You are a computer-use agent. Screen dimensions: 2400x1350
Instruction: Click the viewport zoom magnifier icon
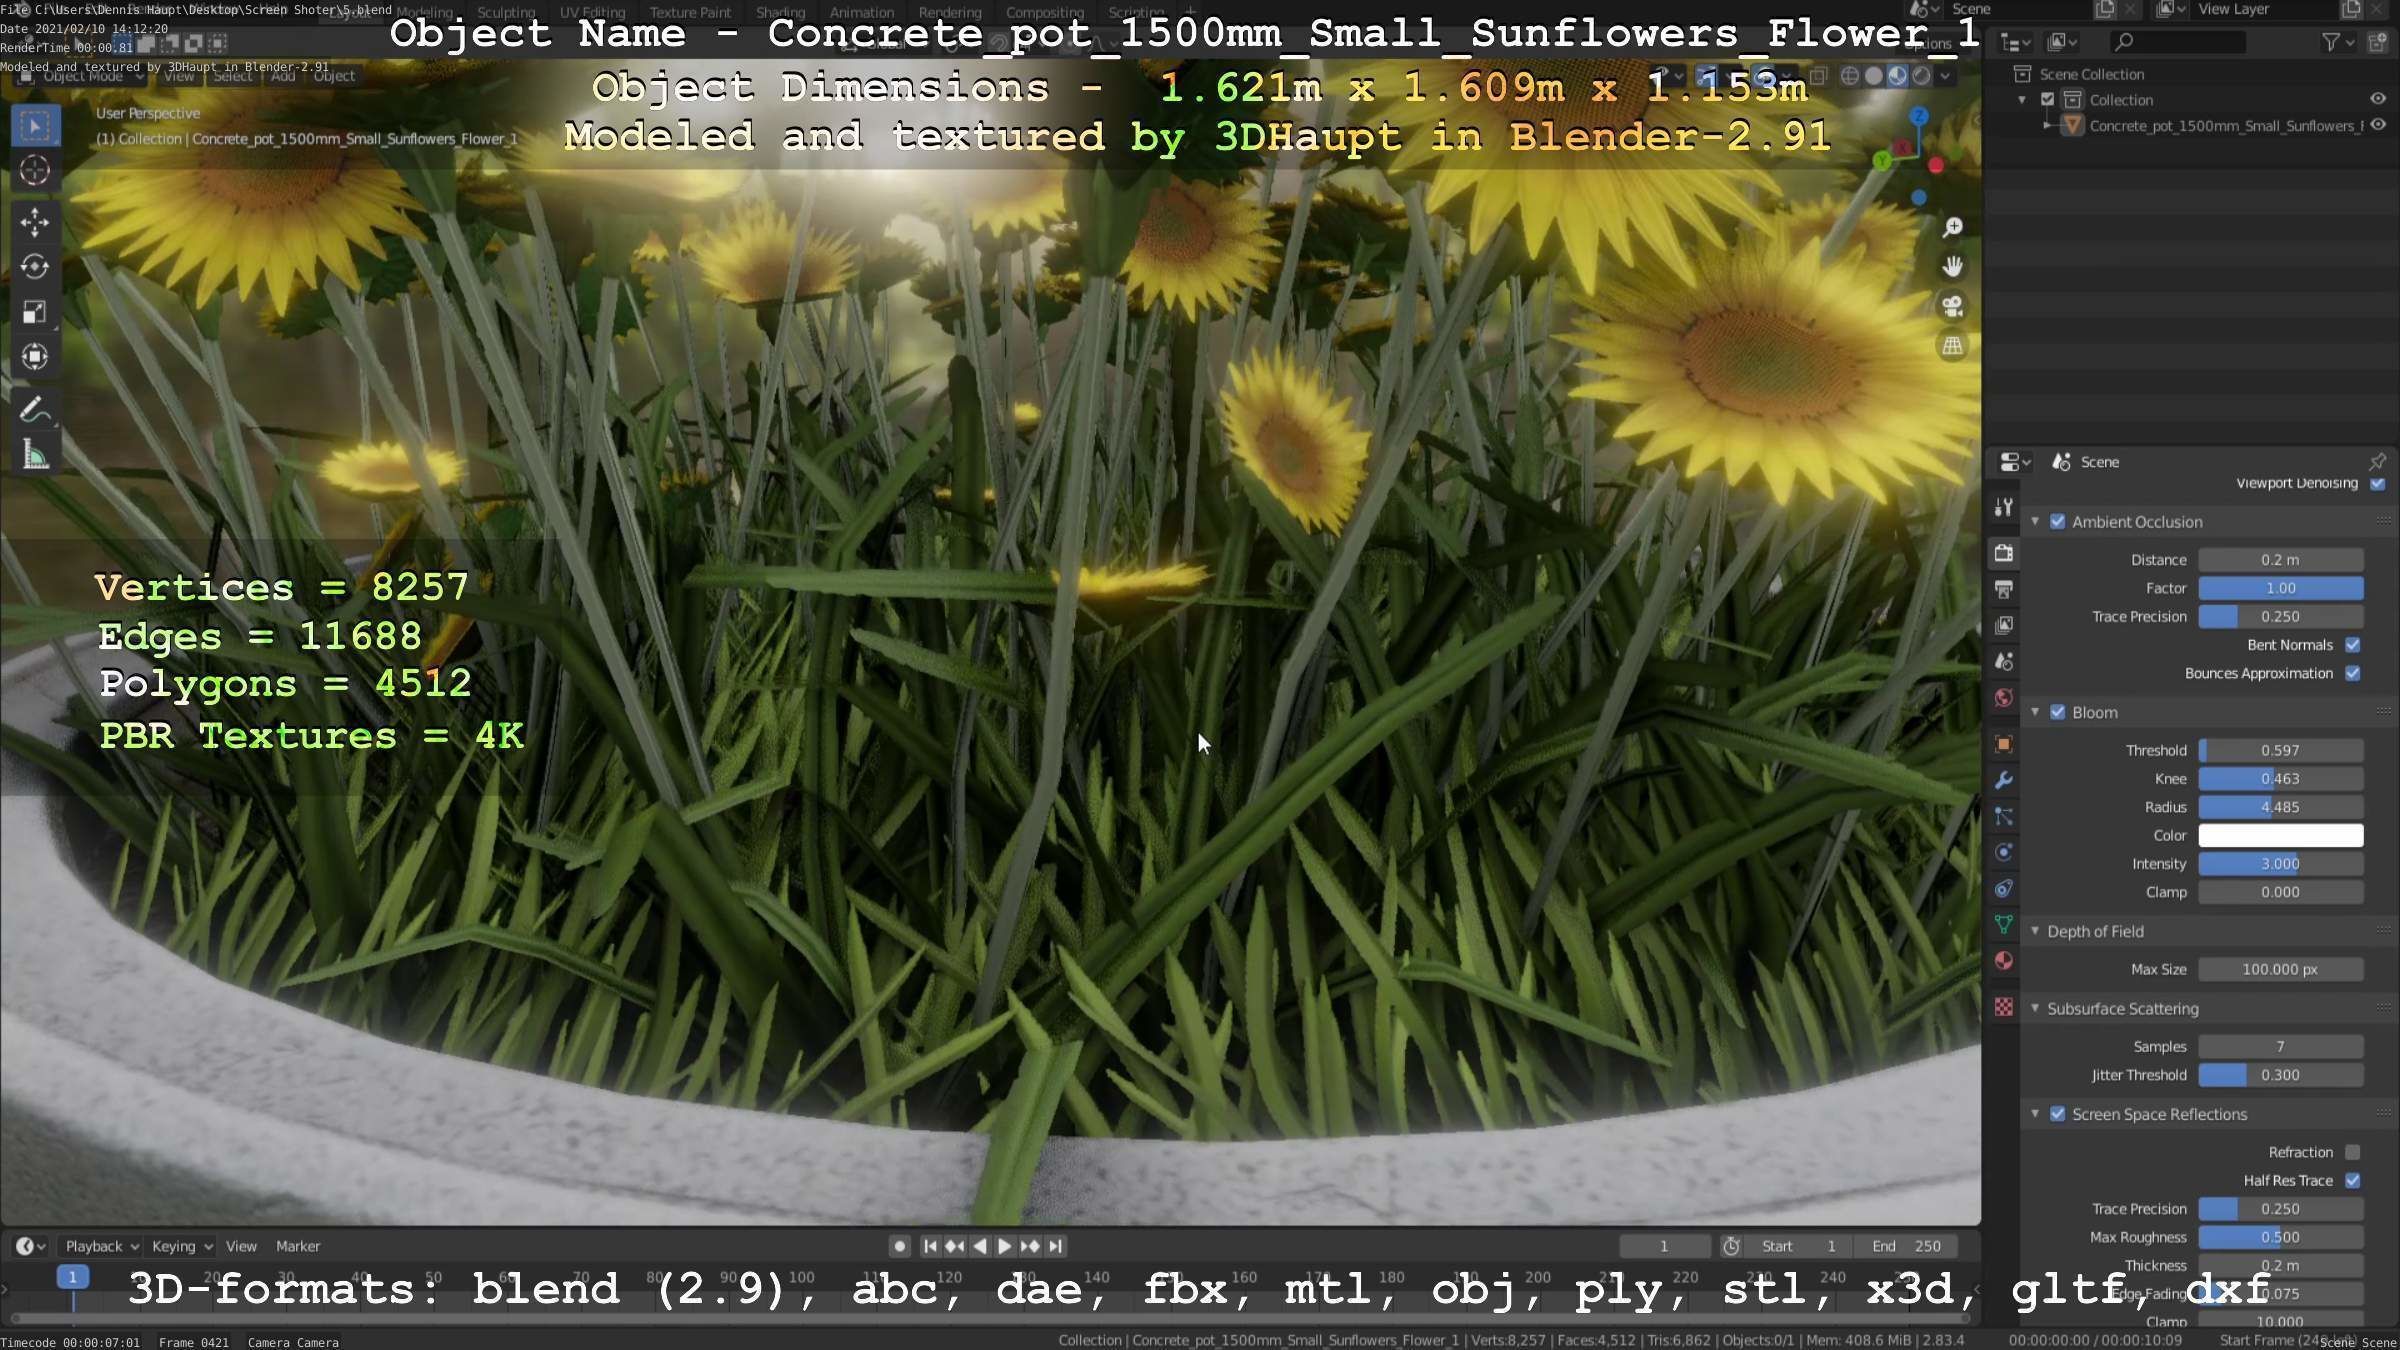1952,227
